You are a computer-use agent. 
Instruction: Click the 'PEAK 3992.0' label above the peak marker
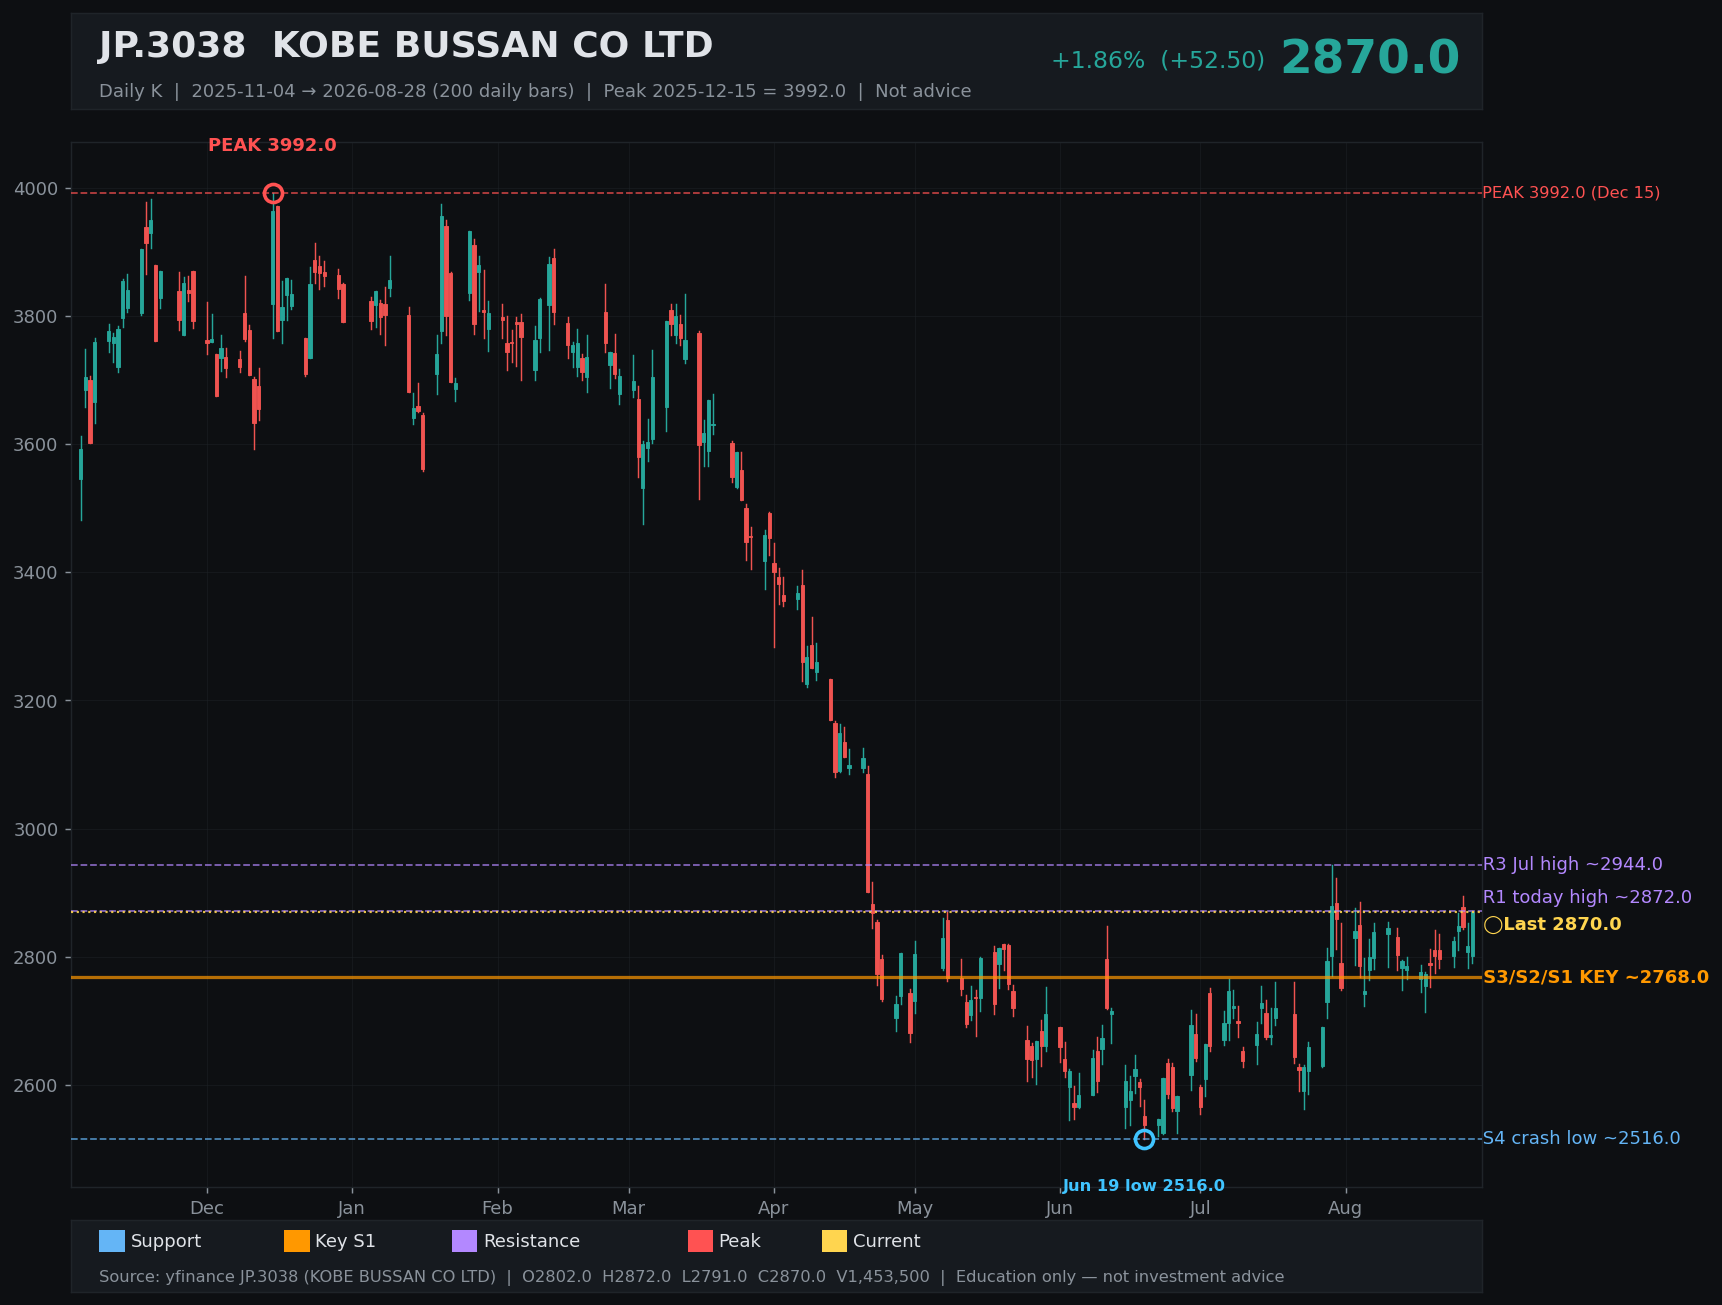click(272, 145)
